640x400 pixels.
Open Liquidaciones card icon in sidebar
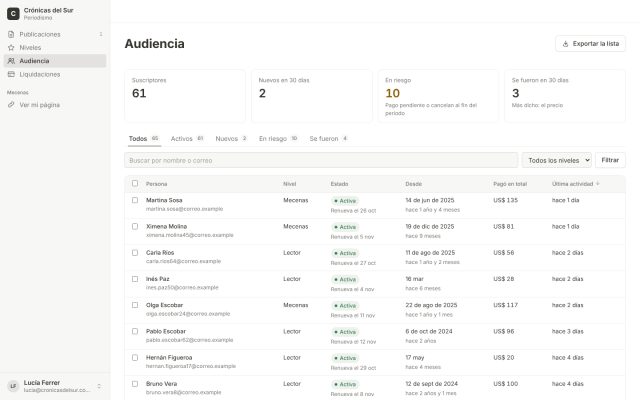[11, 74]
